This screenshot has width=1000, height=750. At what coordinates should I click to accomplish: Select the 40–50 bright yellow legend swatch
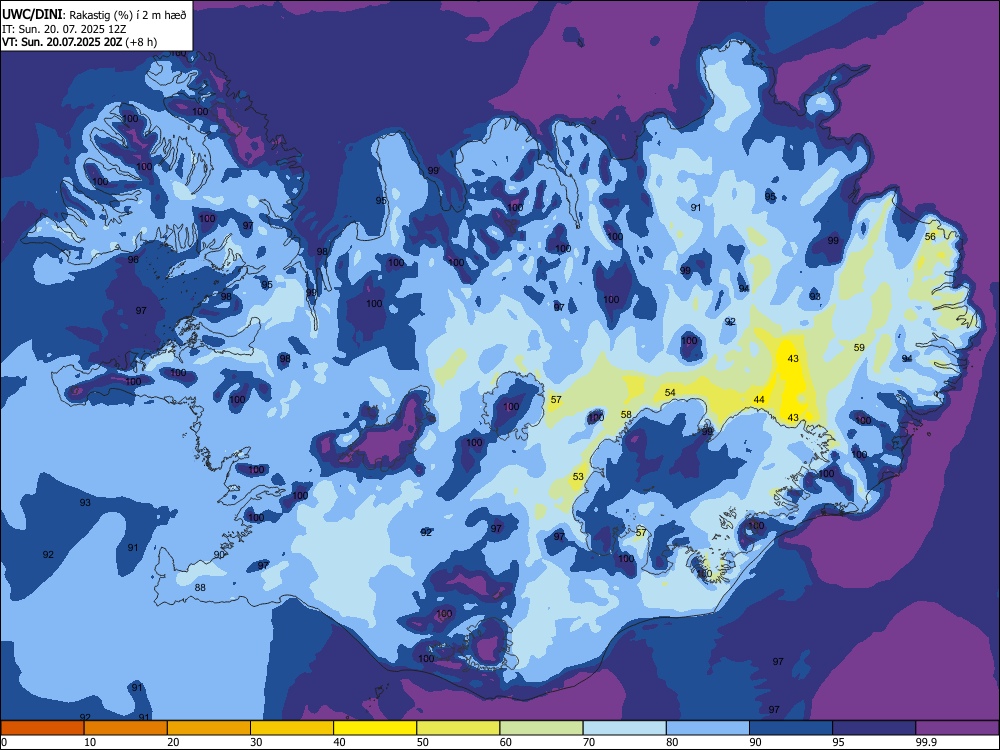click(375, 728)
